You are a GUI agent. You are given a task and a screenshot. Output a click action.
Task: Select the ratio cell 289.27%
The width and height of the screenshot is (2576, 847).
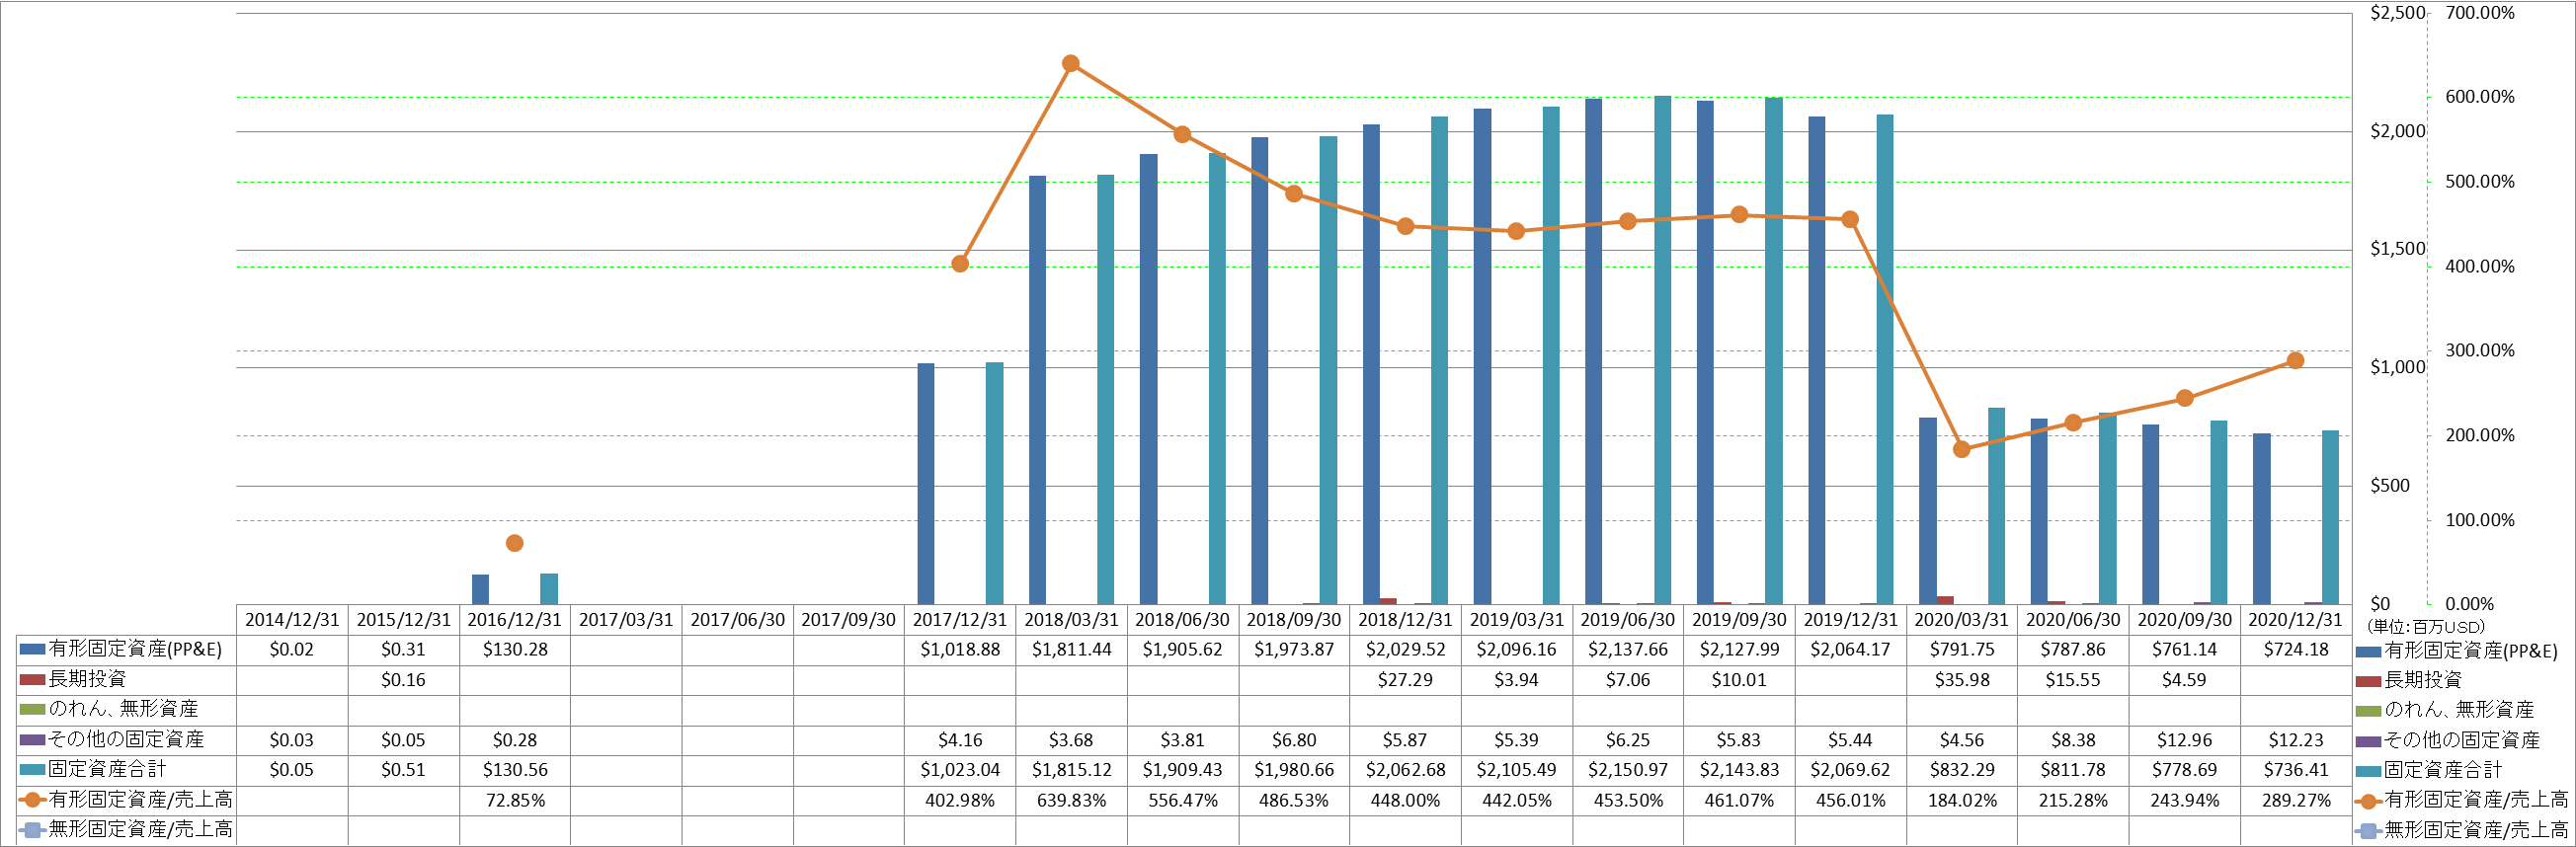tap(2295, 801)
